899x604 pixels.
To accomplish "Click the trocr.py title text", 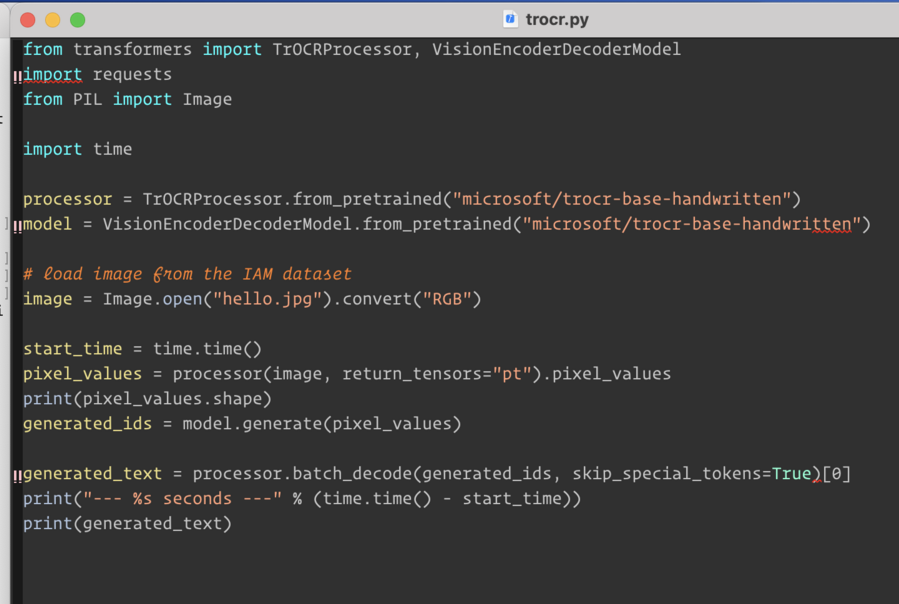I will point(557,19).
